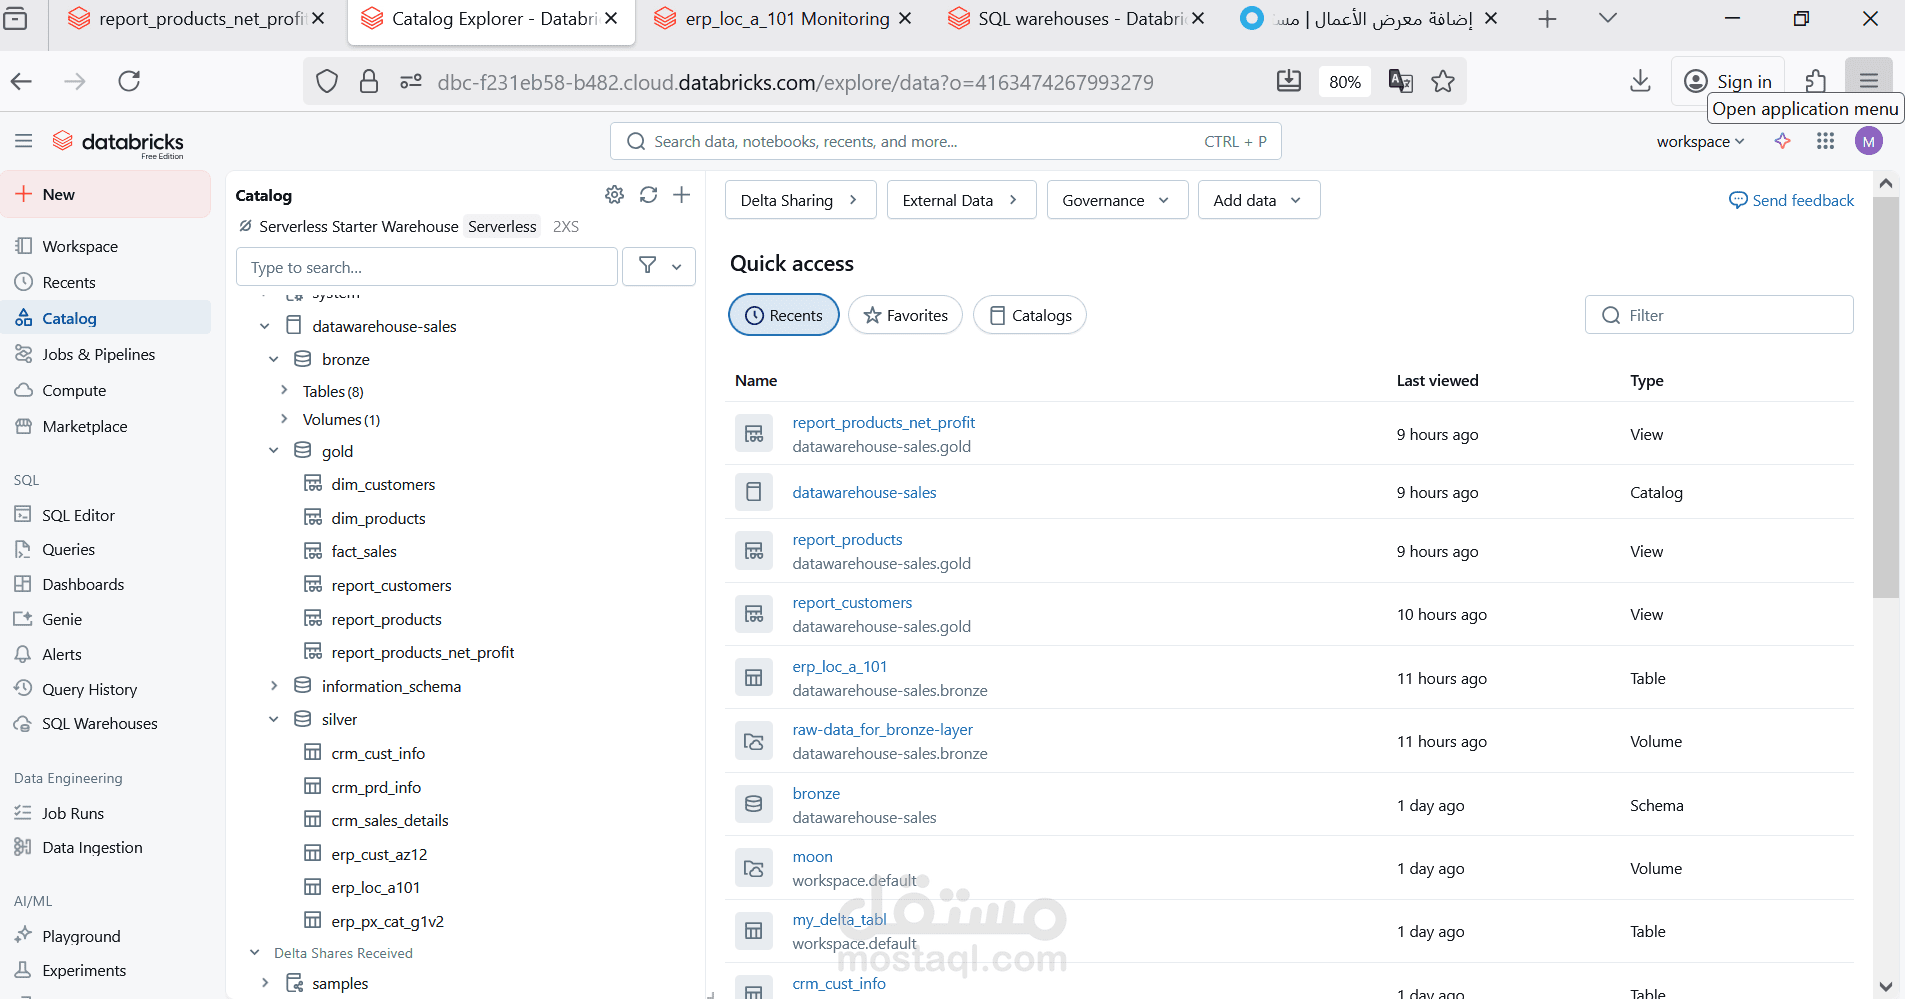Select the Catalogs quick access filter
This screenshot has height=999, width=1905.
point(1030,315)
